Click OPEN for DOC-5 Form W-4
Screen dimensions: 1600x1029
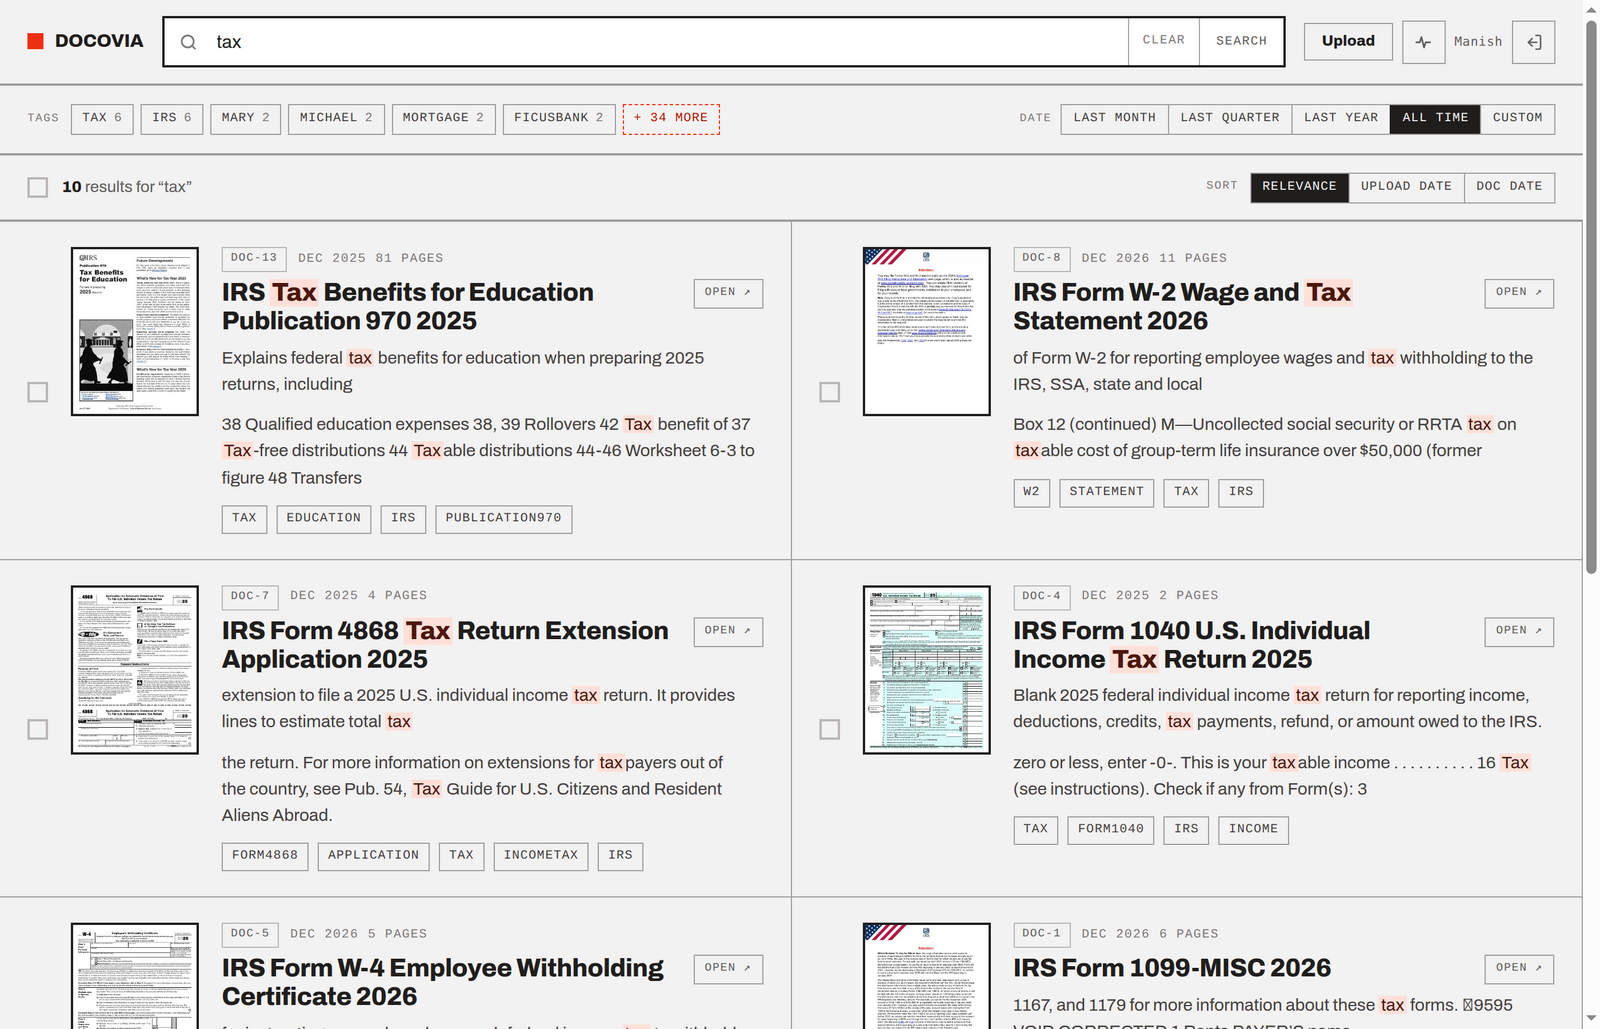tap(728, 969)
